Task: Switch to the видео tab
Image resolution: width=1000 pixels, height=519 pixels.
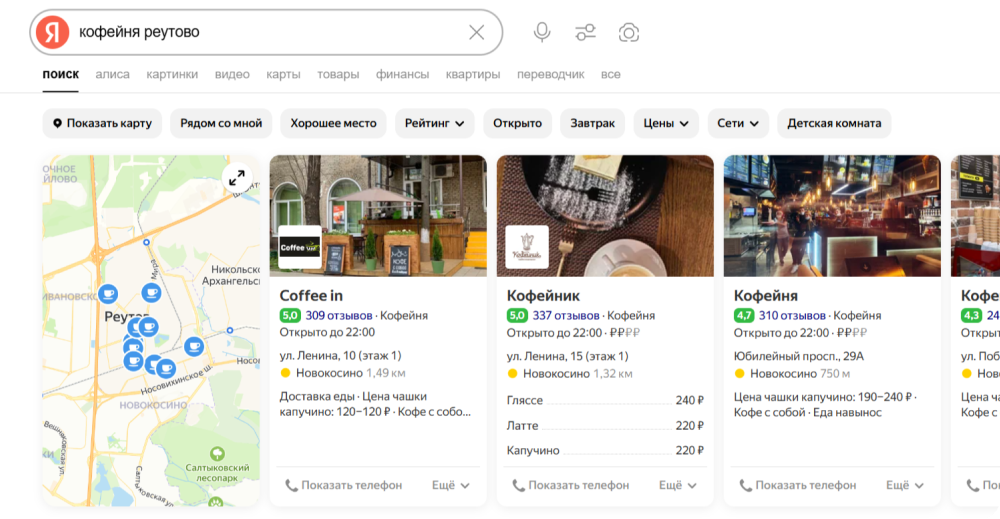Action: [232, 75]
